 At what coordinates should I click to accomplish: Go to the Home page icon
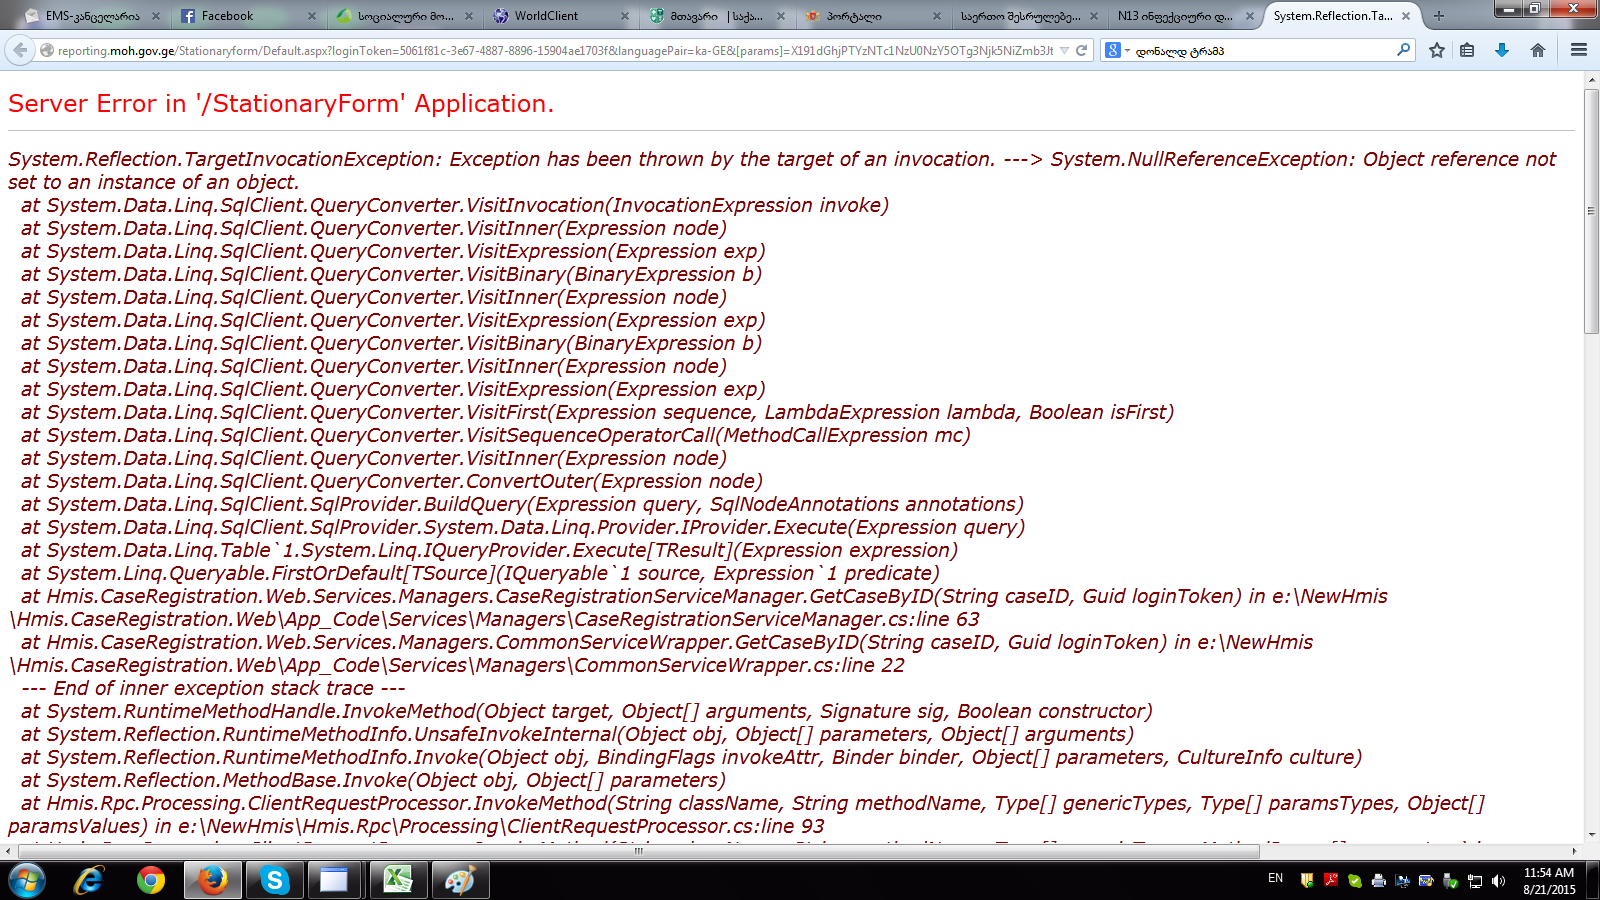click(1538, 50)
